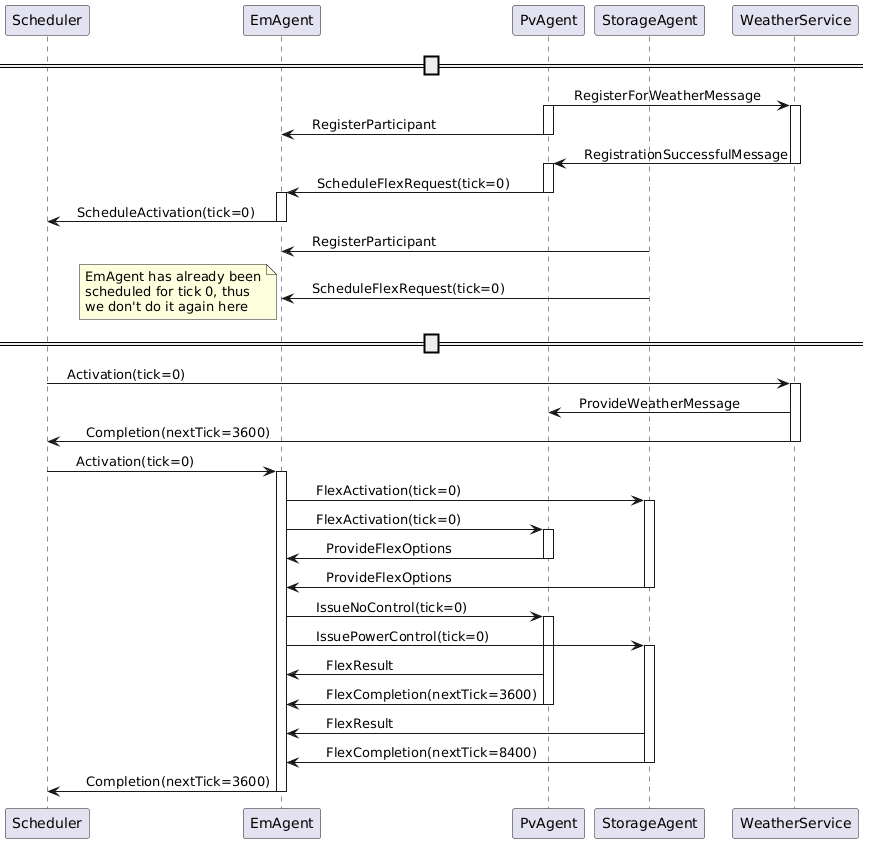The width and height of the screenshot is (869, 843).
Task: Click the bottom Scheduler participant box
Action: coord(47,823)
